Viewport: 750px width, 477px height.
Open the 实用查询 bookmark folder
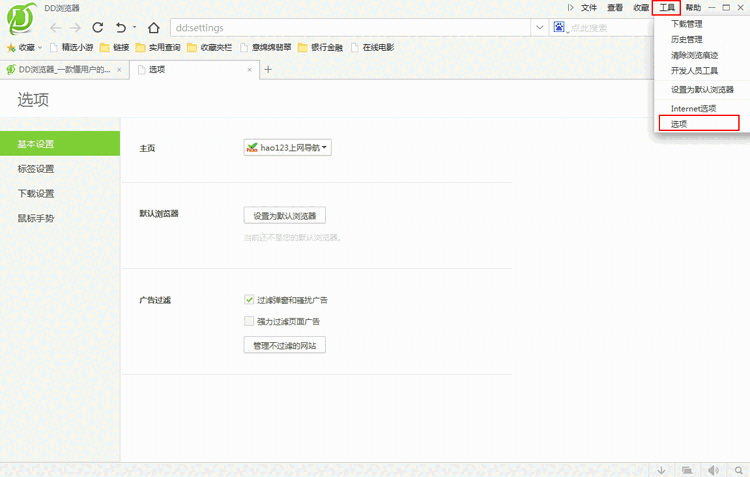click(158, 47)
